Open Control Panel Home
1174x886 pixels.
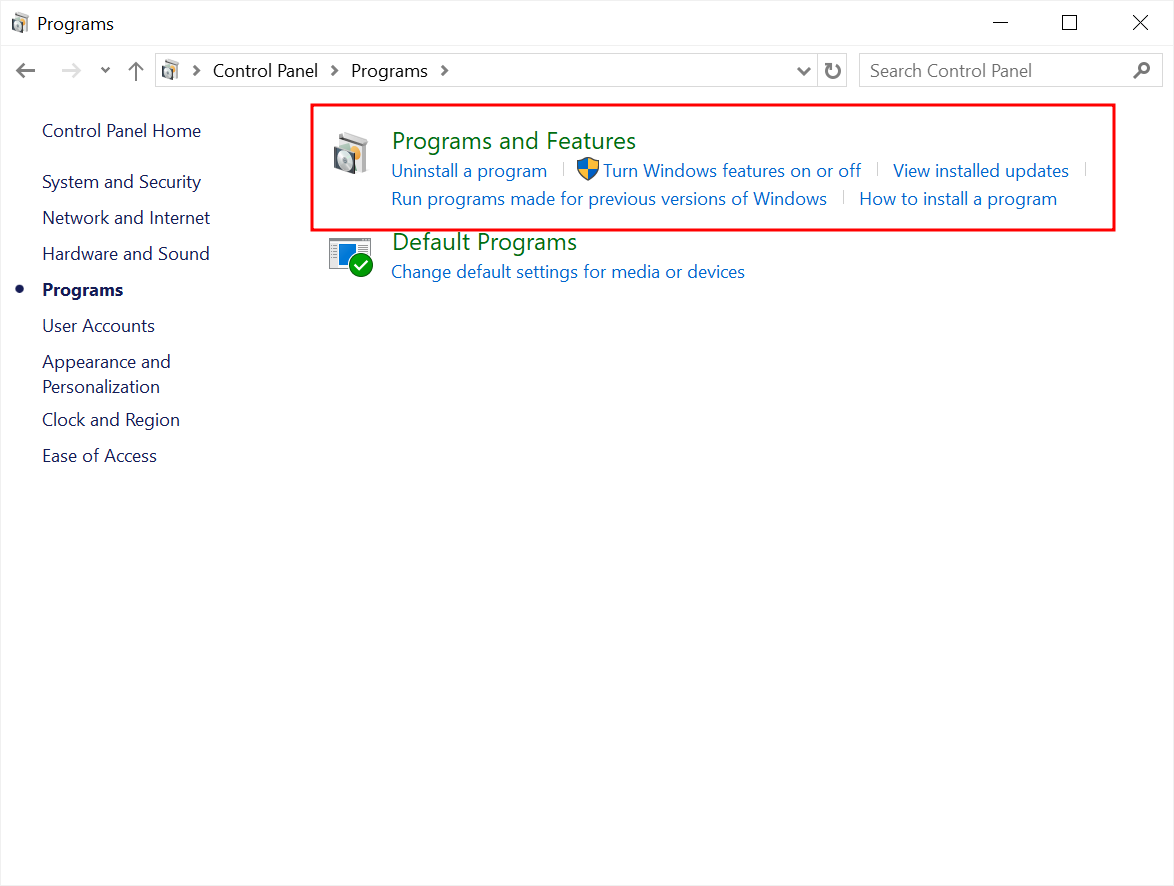pyautogui.click(x=121, y=131)
